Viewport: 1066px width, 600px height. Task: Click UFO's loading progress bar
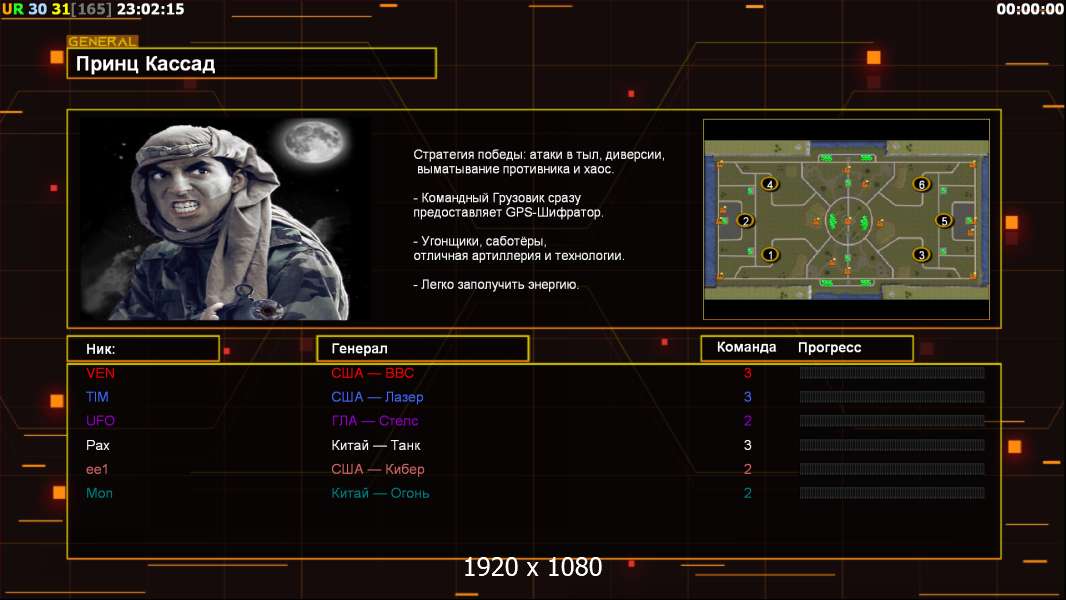[x=892, y=421]
